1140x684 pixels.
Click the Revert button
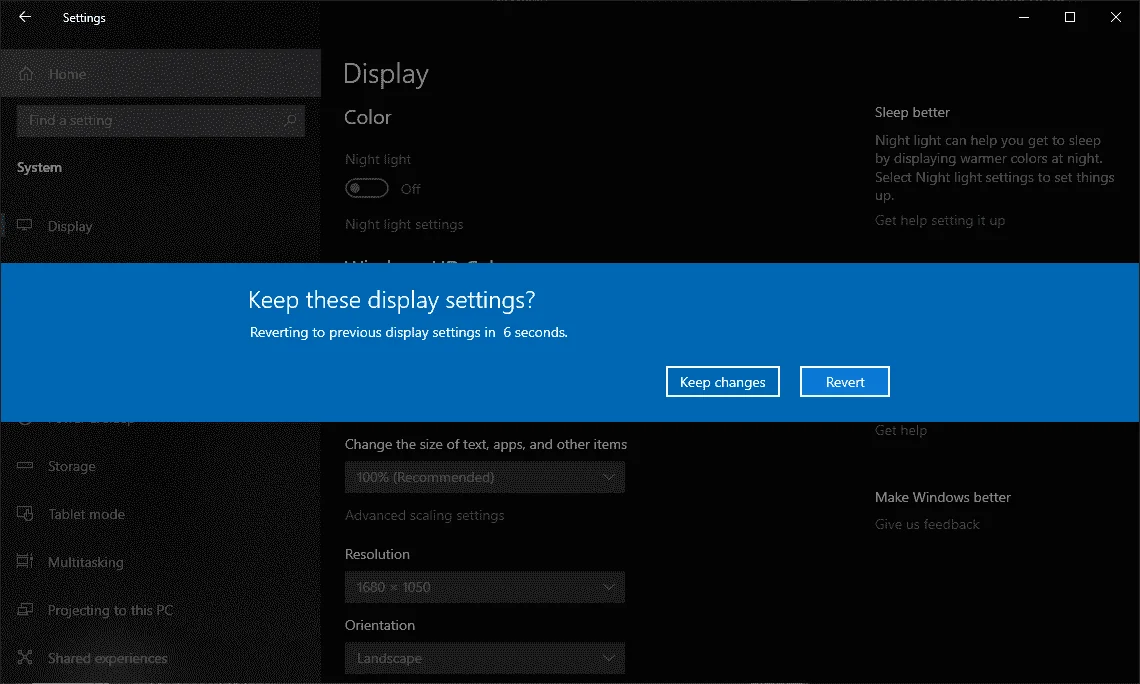(845, 382)
